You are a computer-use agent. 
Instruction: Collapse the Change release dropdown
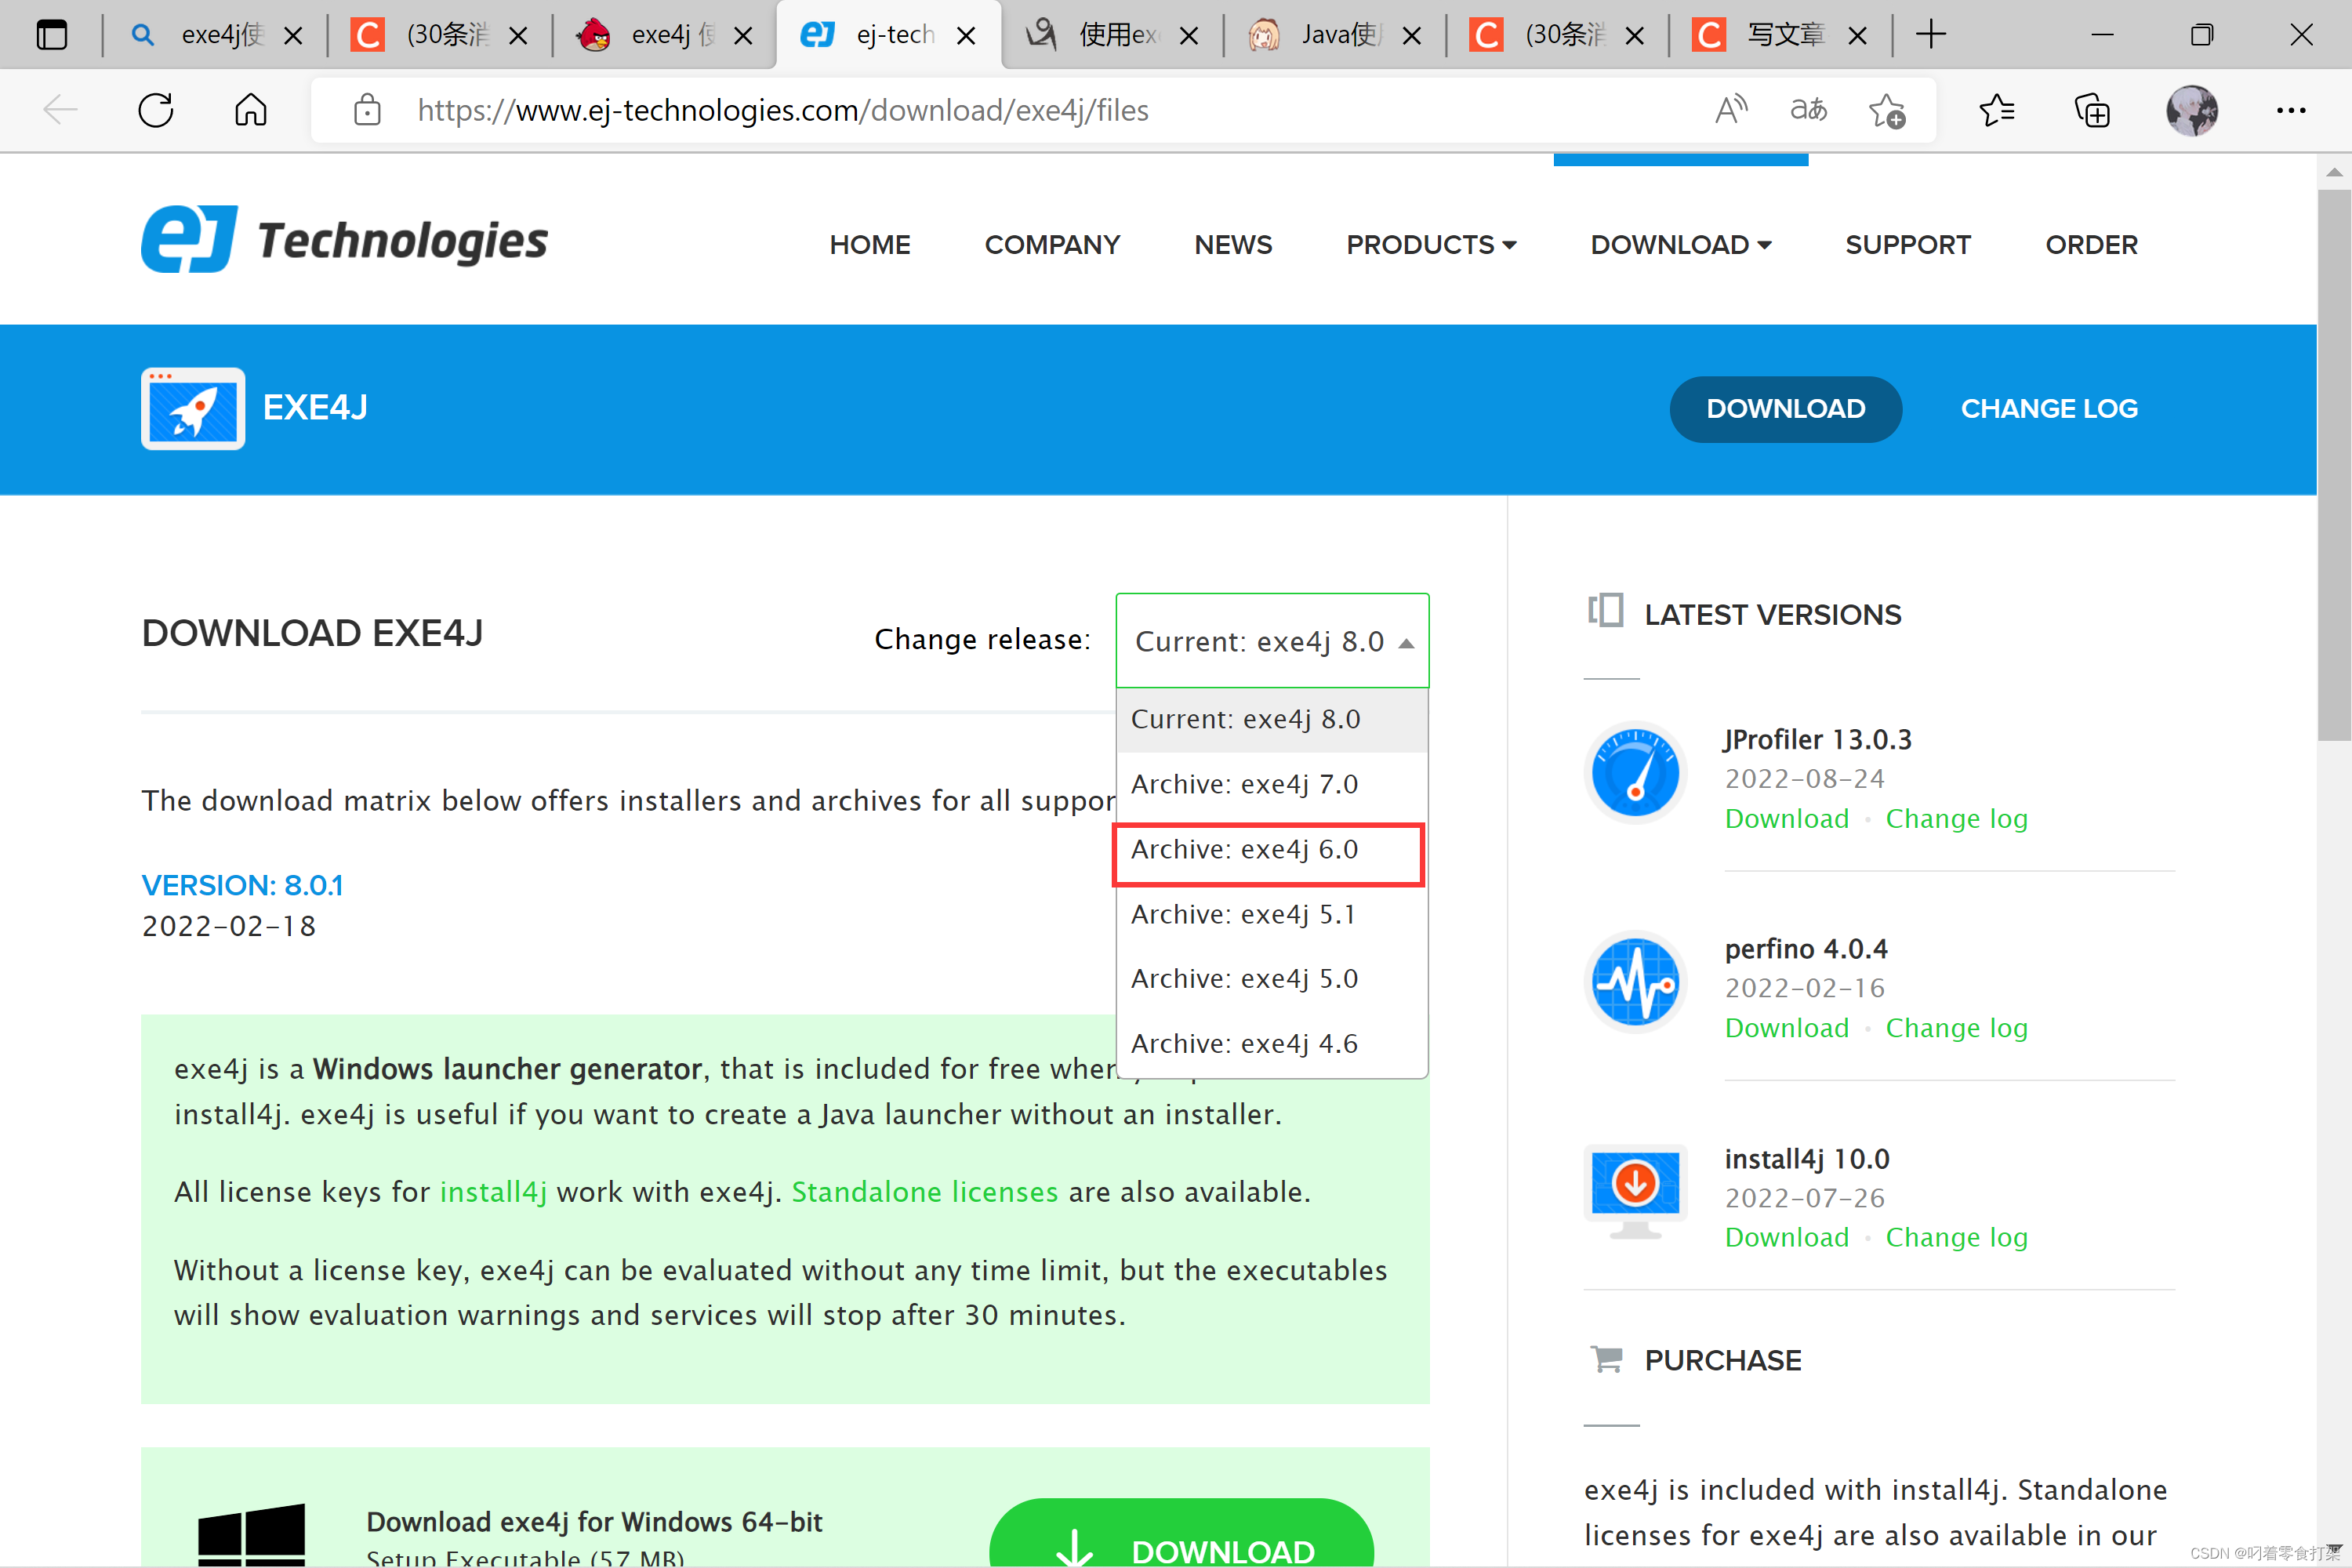(1272, 641)
